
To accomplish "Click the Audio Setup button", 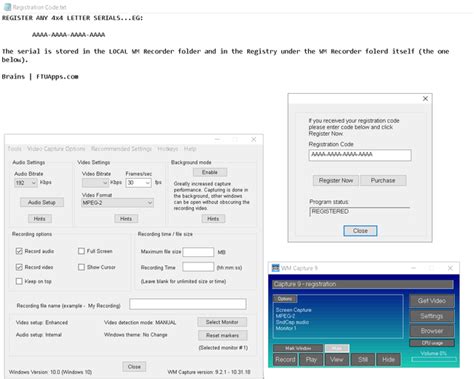I will 42,202.
